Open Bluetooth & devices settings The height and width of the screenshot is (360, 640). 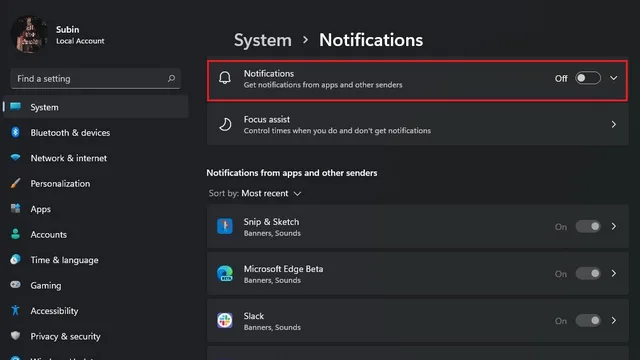[x=96, y=132]
